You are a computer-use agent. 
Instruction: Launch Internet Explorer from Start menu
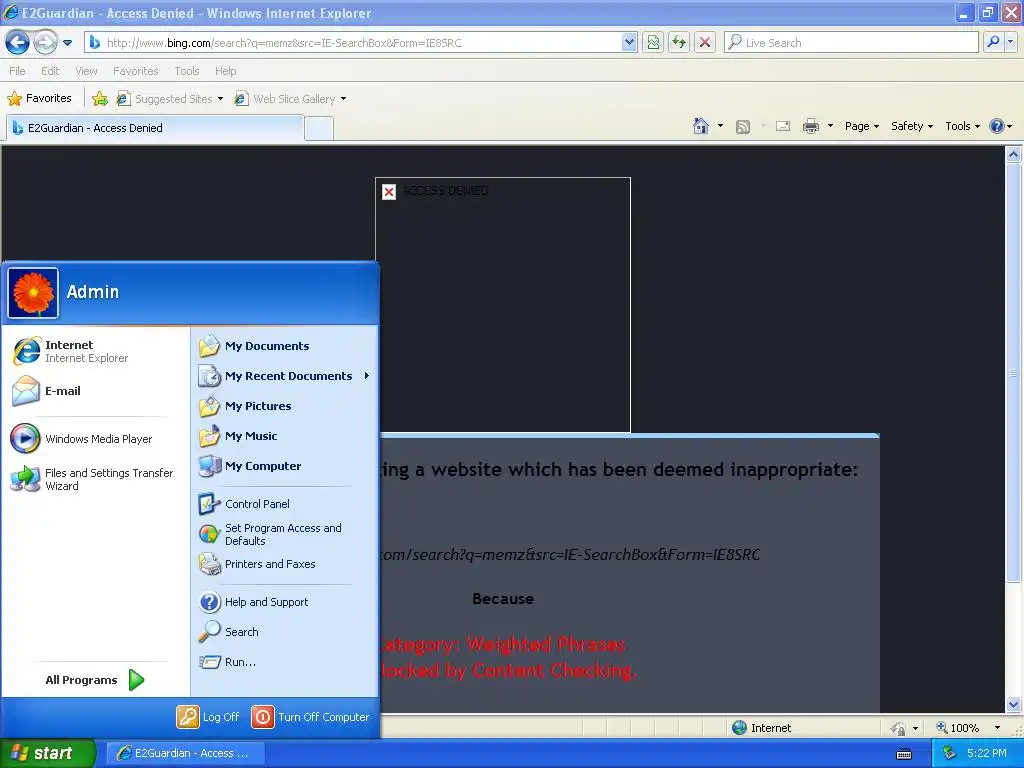[95, 351]
